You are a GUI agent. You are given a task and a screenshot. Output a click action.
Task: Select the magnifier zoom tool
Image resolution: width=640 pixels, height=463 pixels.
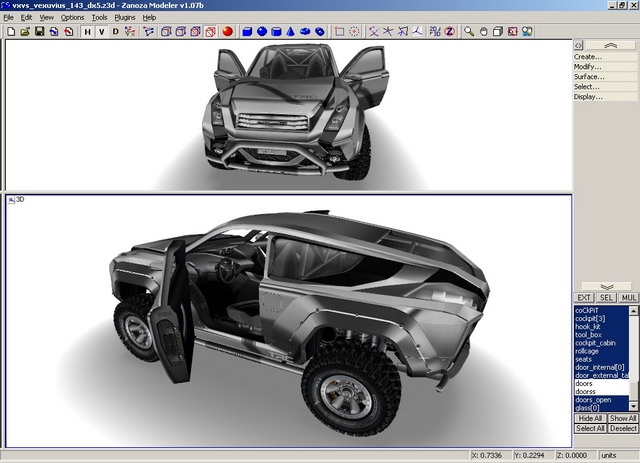tap(469, 31)
